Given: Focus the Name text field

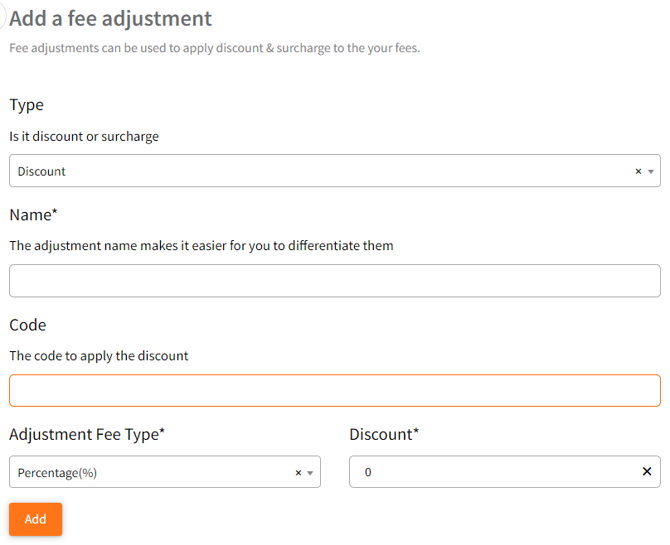Looking at the screenshot, I should click(x=334, y=281).
